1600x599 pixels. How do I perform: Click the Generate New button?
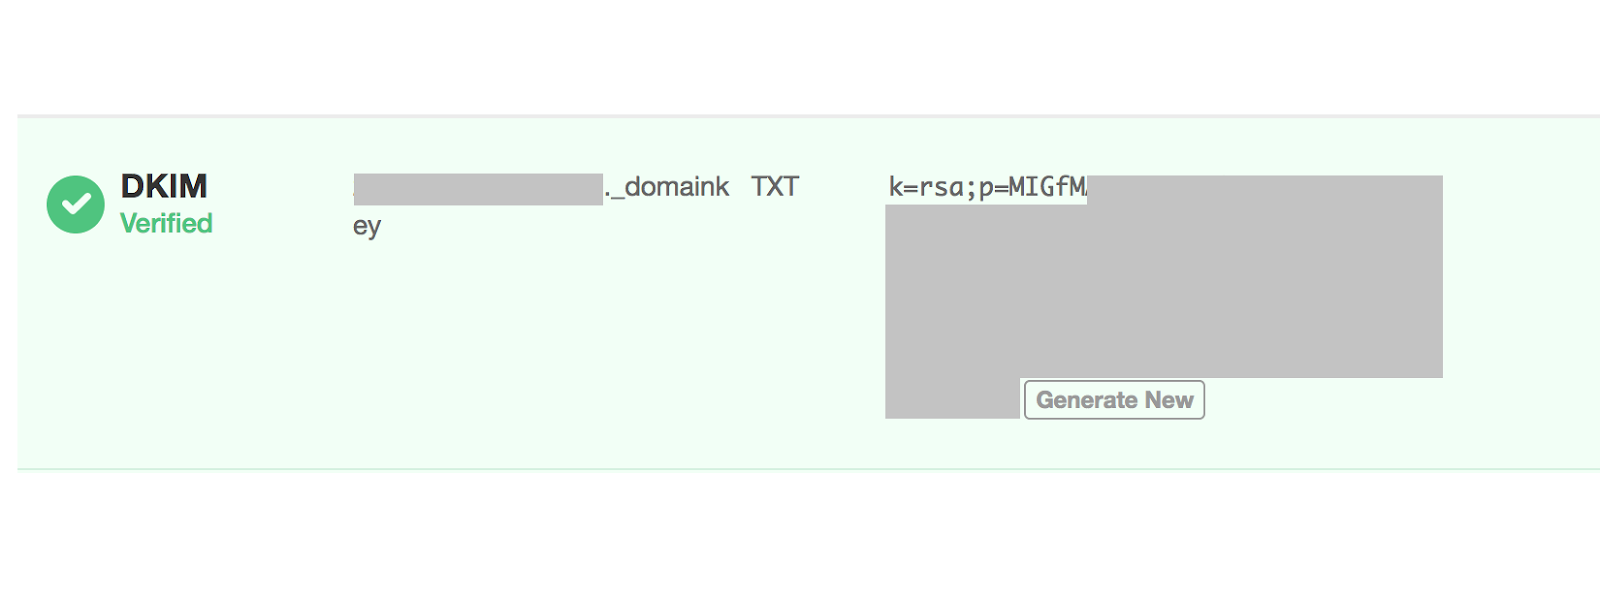tap(1114, 399)
